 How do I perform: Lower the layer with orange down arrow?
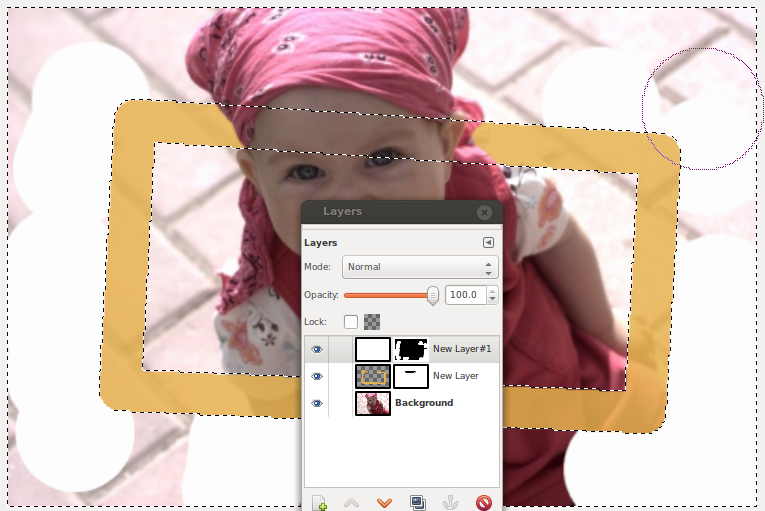tap(384, 502)
